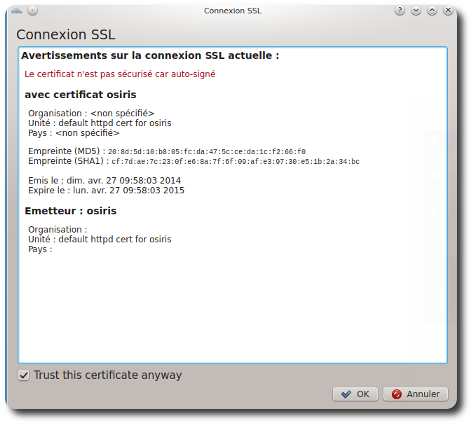Confirm with the OK button
Viewport: 473px width, 425px height.
coord(355,394)
